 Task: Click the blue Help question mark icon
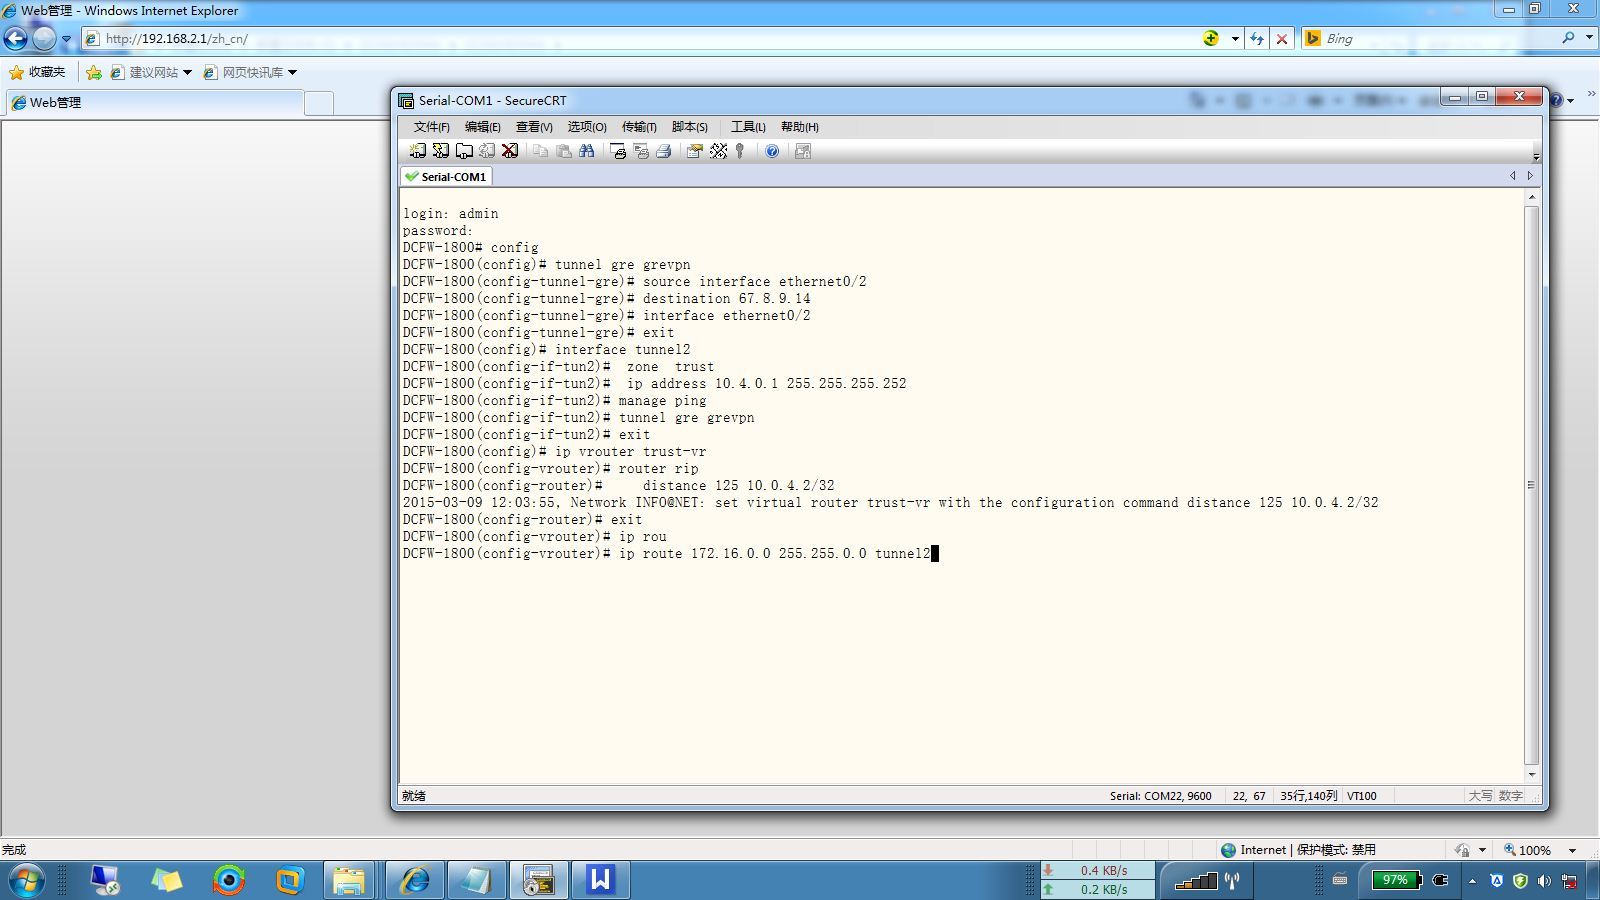coord(772,151)
